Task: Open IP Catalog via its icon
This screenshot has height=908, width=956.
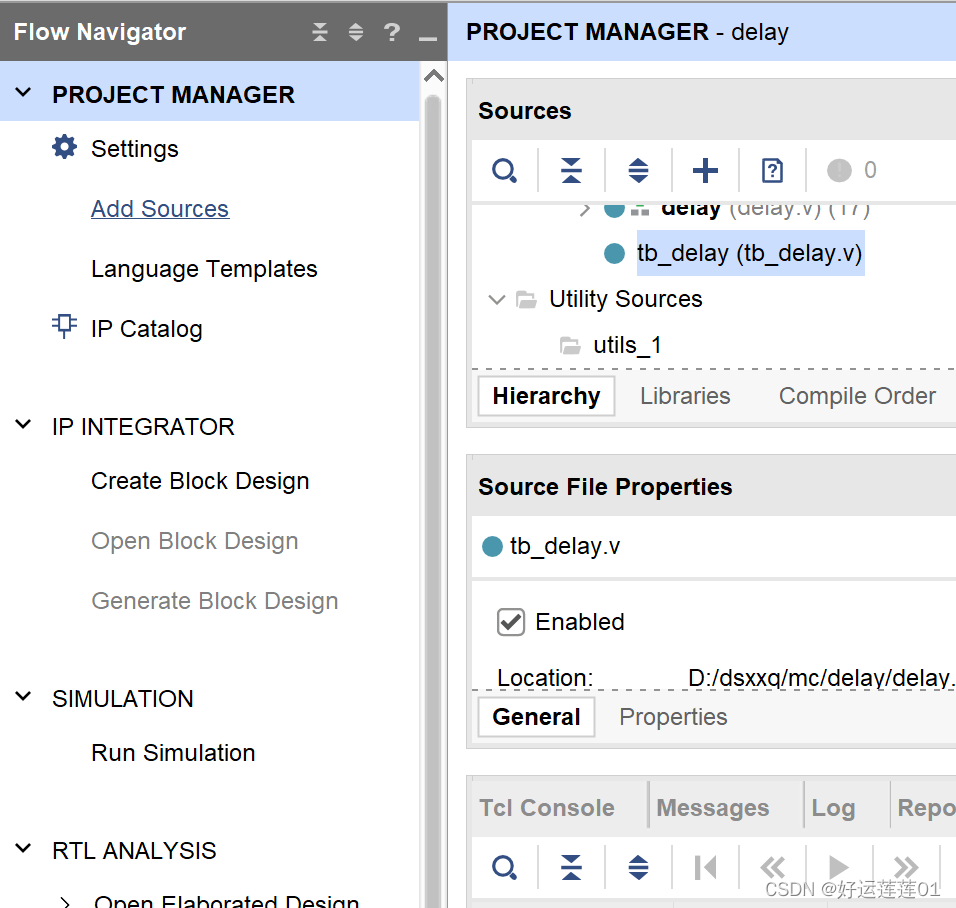Action: [64, 327]
